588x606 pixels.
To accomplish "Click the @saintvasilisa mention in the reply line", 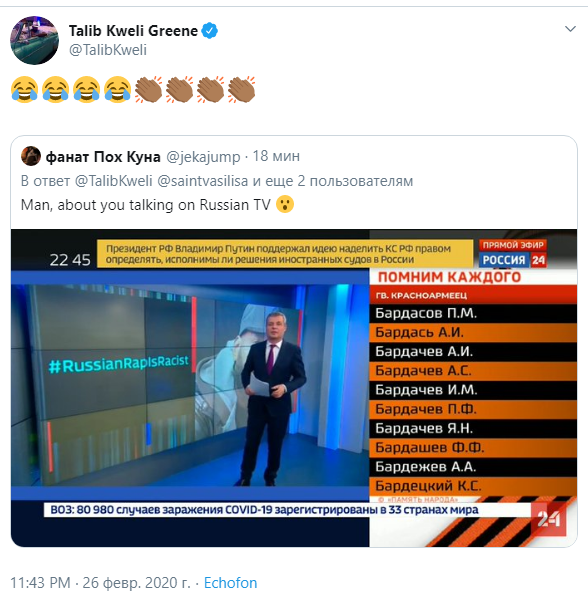I will (x=203, y=181).
